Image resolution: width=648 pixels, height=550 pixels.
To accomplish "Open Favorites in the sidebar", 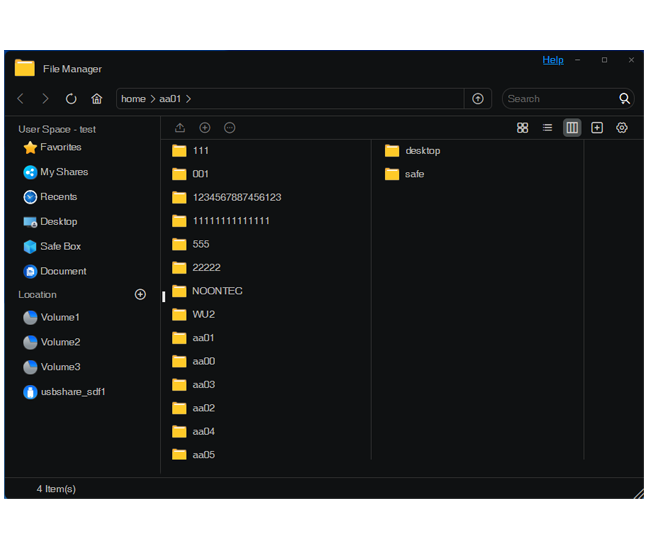I will [x=60, y=147].
